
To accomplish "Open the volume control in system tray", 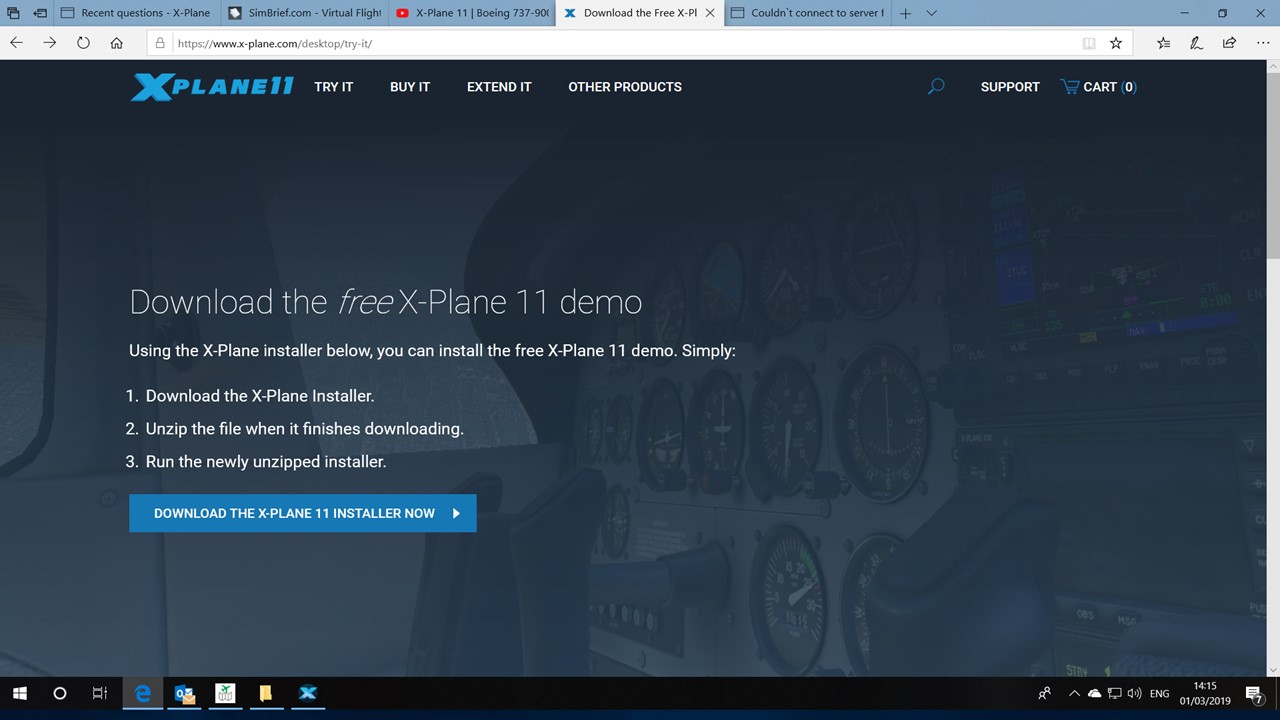I will (1134, 693).
